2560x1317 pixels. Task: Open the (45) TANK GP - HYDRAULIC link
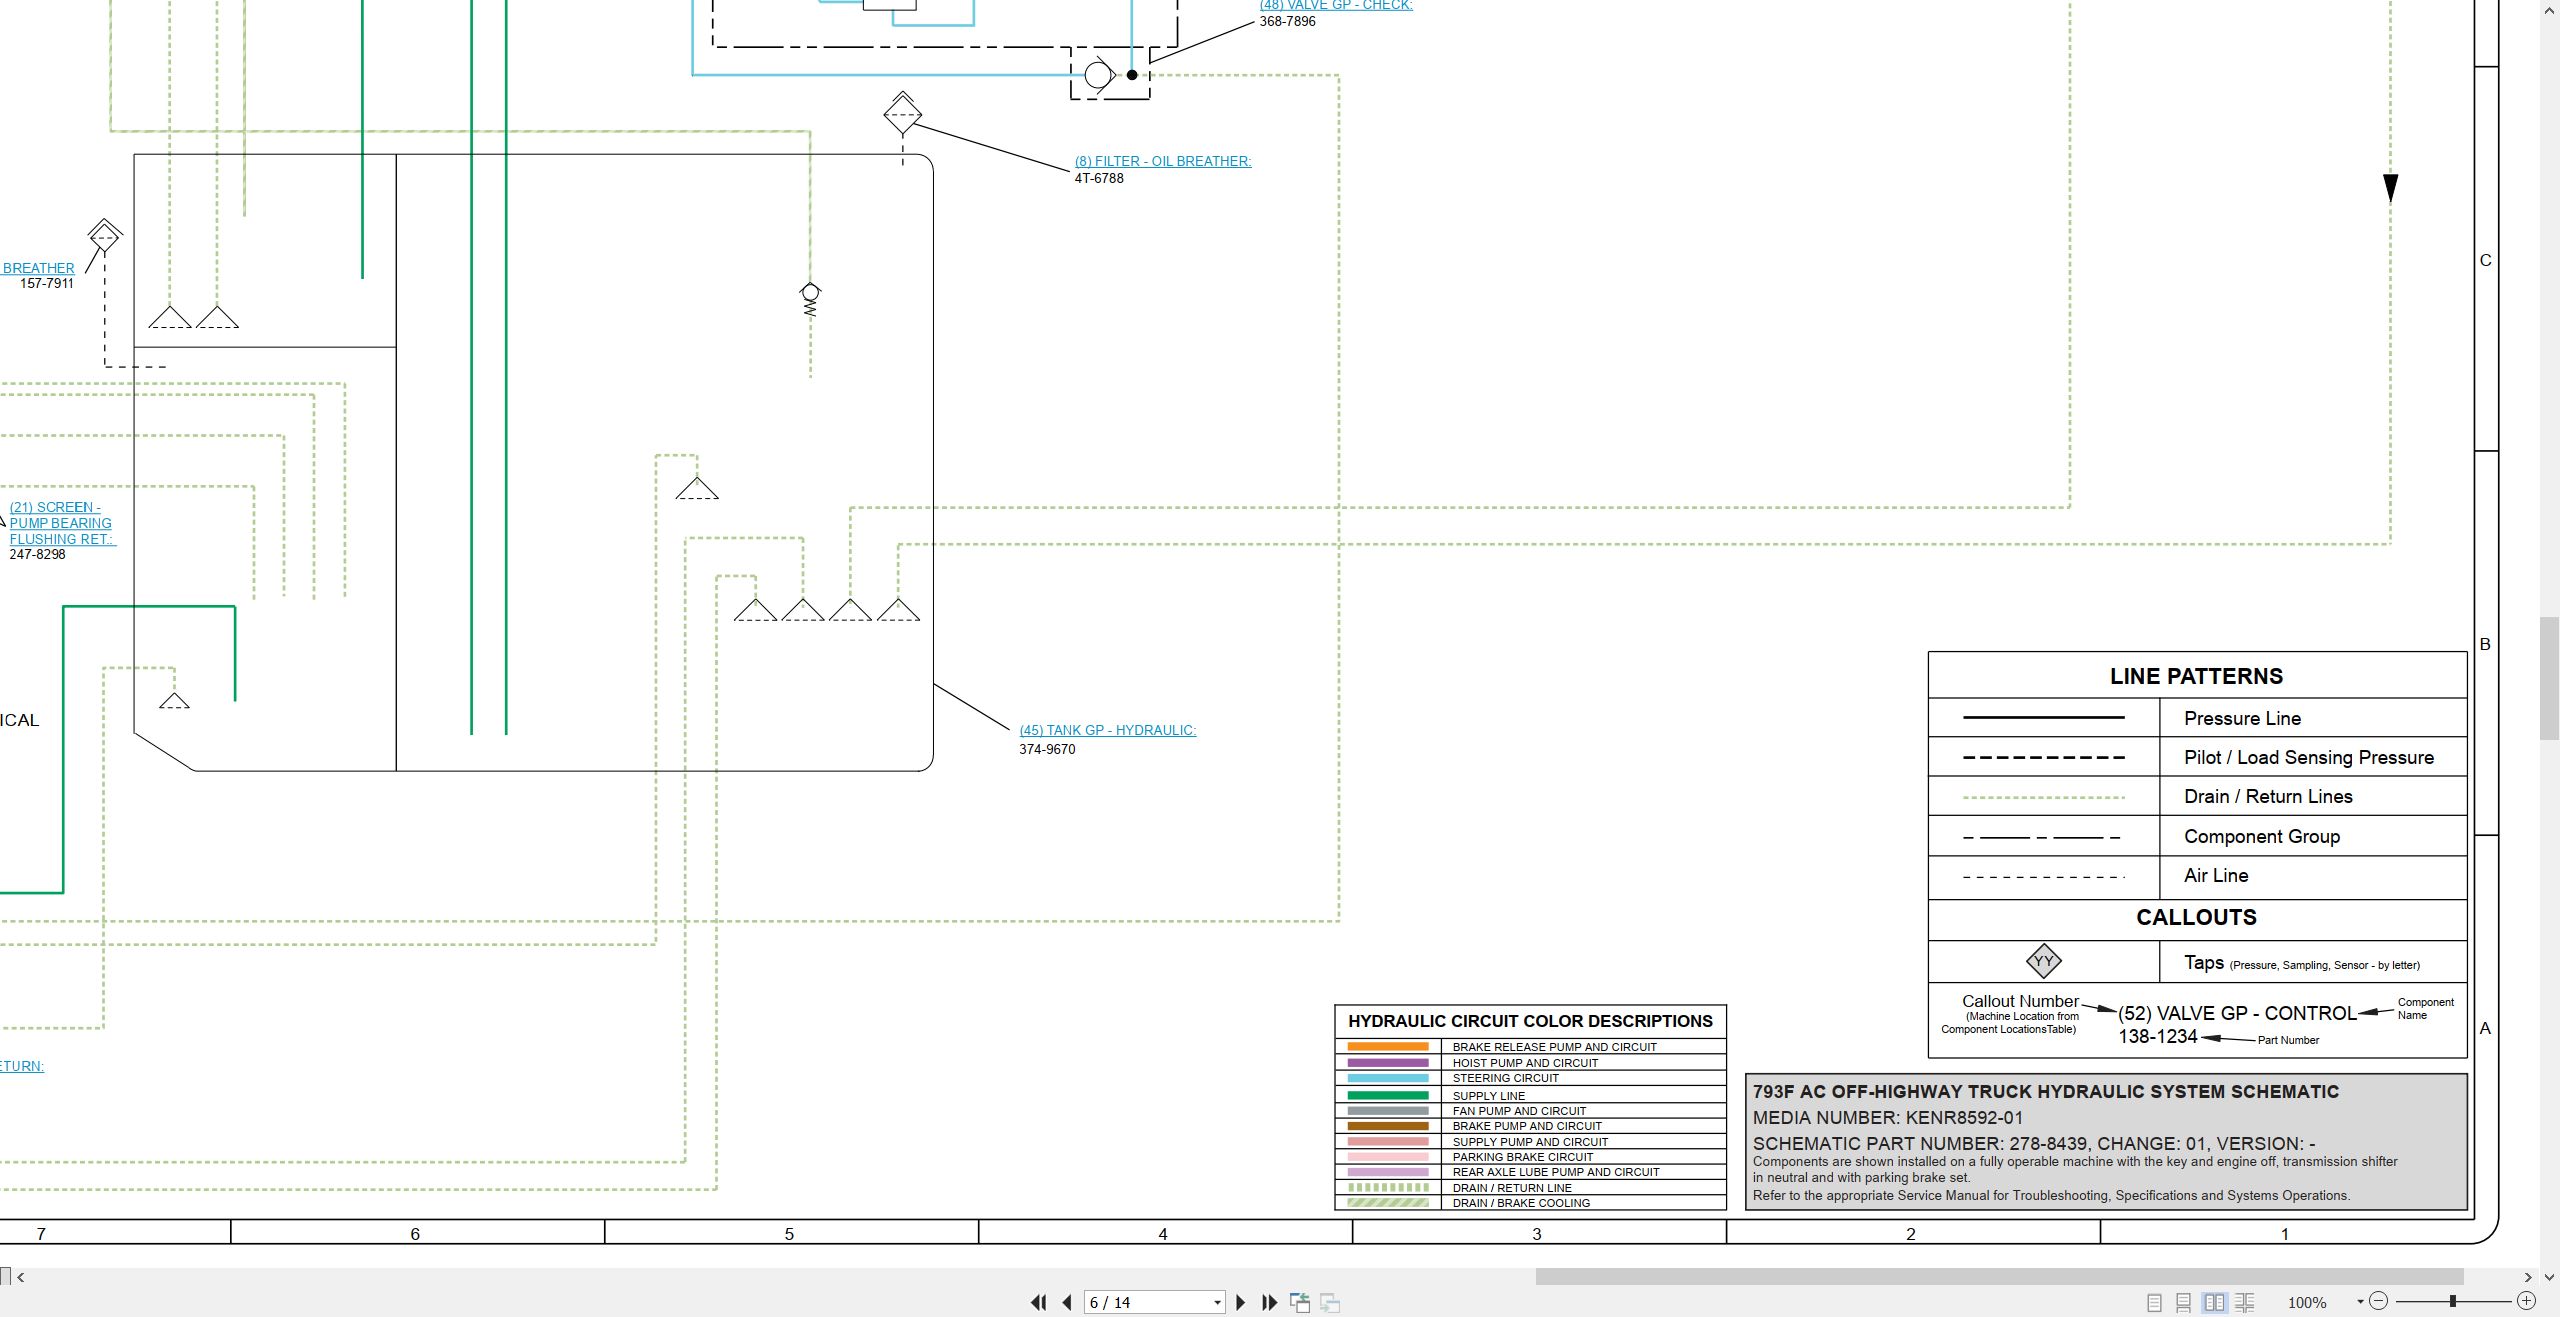click(x=1108, y=730)
